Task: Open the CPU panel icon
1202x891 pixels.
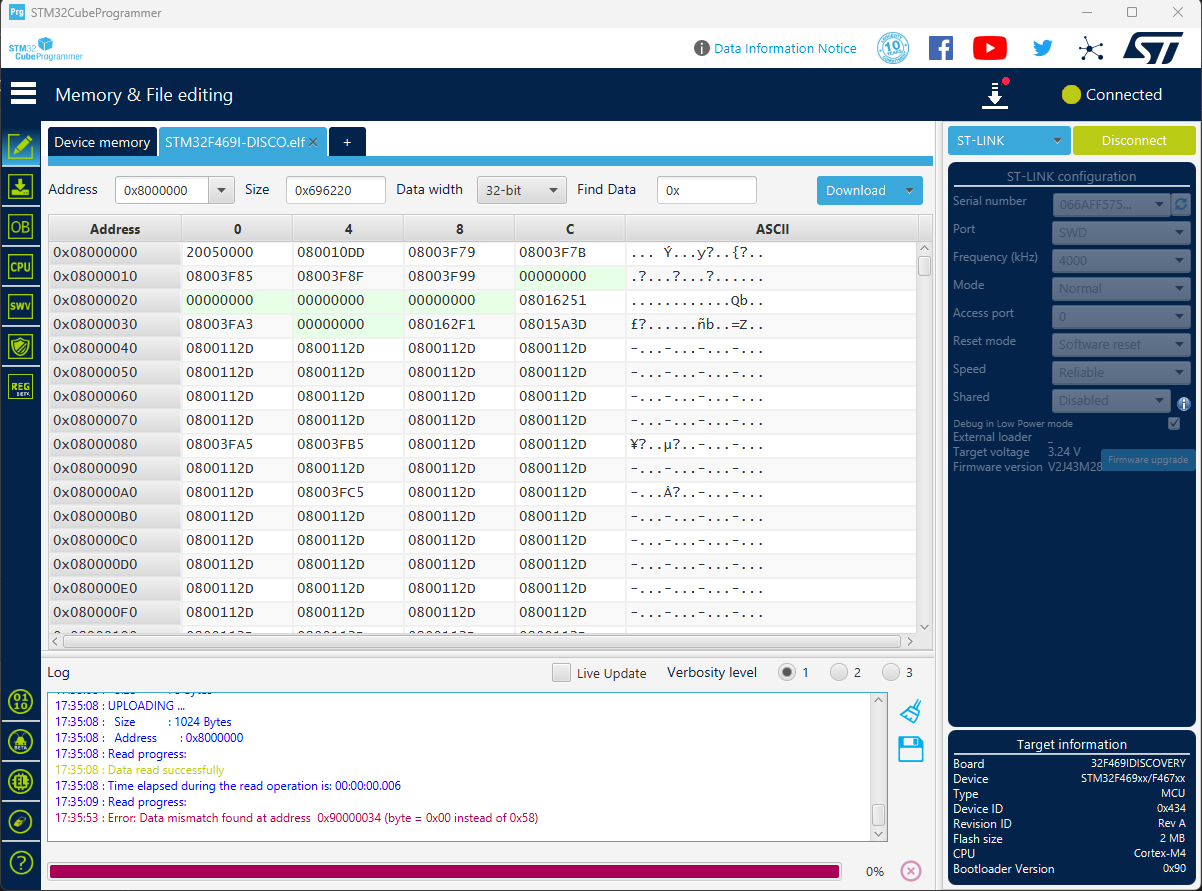Action: [x=20, y=266]
